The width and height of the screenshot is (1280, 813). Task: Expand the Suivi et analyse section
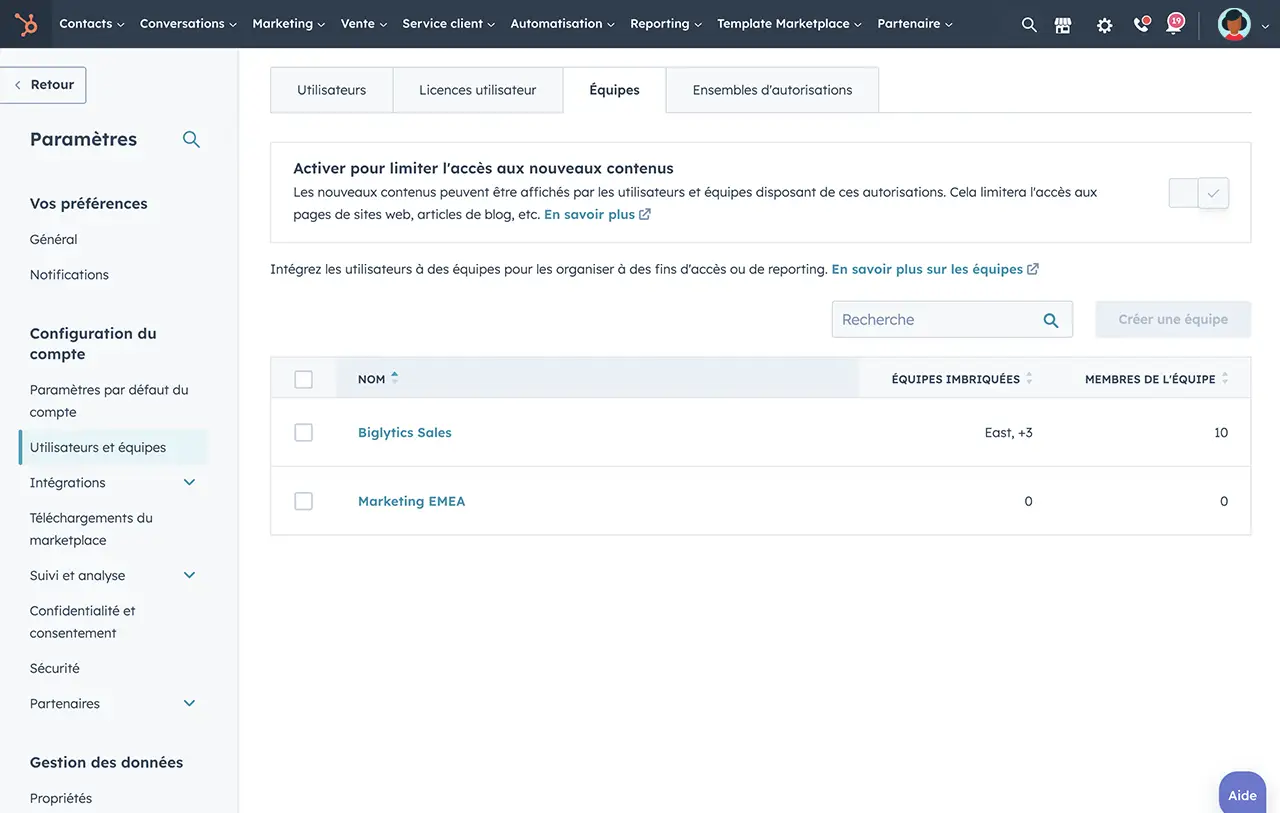(x=189, y=576)
